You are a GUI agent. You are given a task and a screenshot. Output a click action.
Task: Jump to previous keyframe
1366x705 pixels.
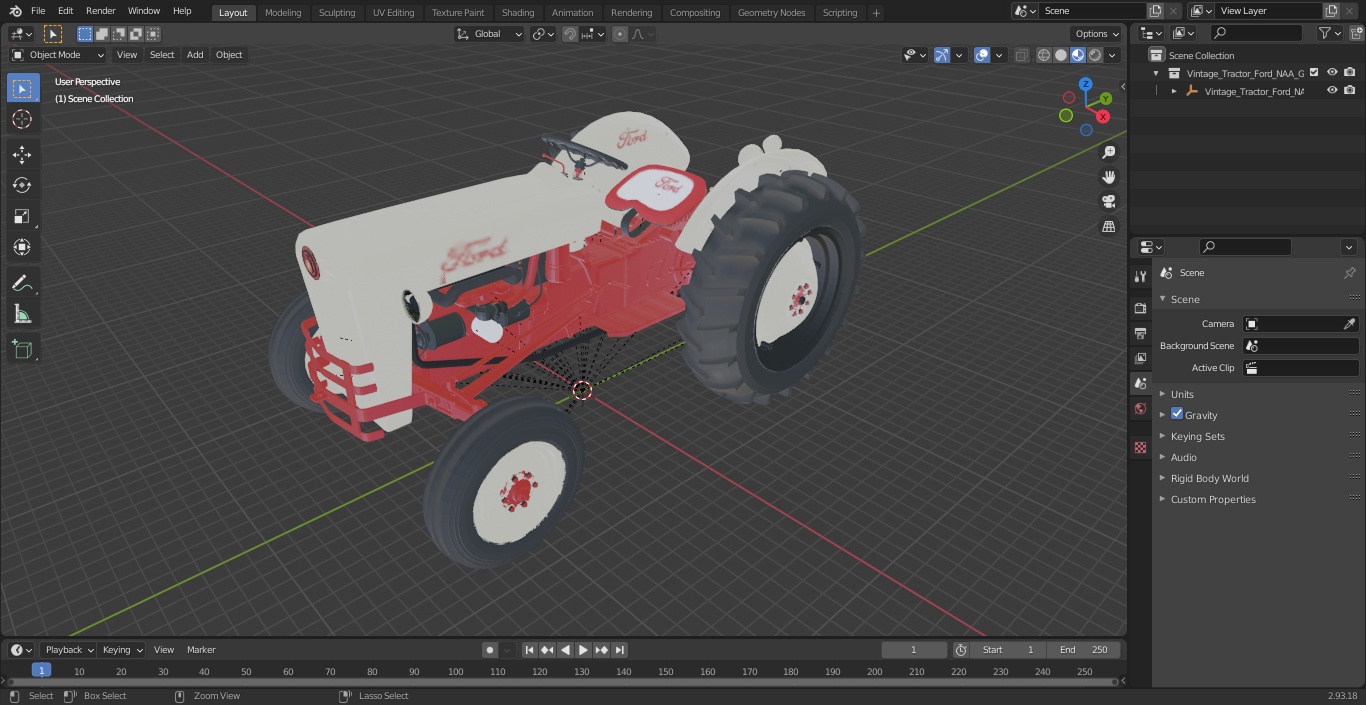[547, 650]
